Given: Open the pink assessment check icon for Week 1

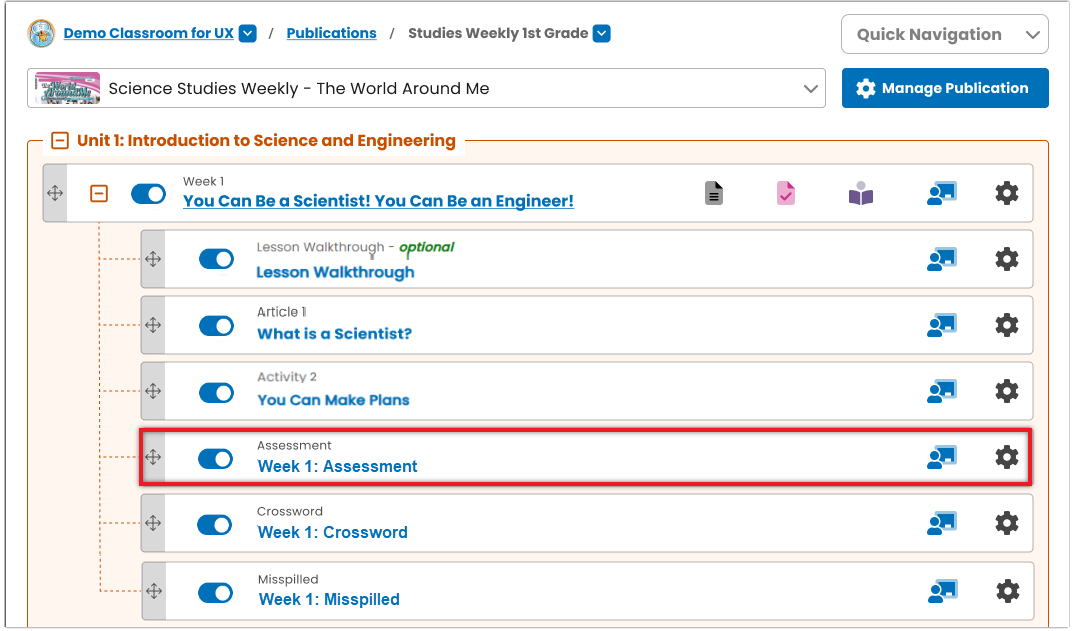Looking at the screenshot, I should pyautogui.click(x=786, y=194).
